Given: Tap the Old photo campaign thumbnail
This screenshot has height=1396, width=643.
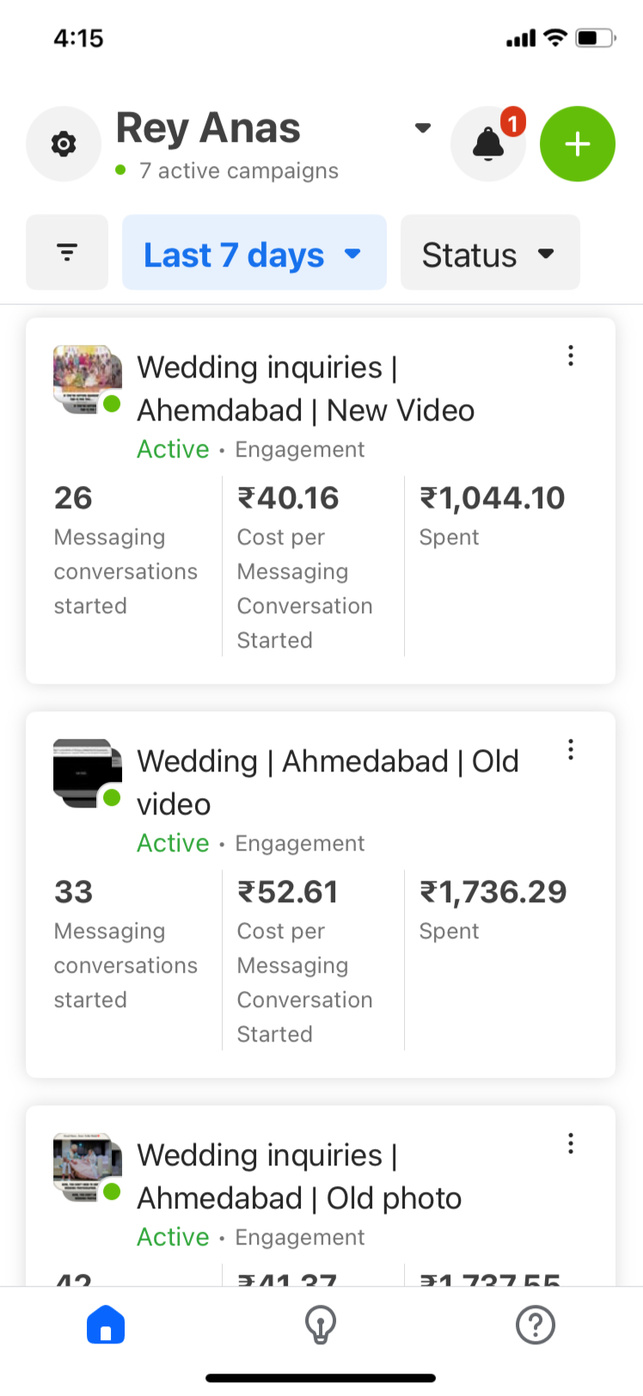Looking at the screenshot, I should pyautogui.click(x=87, y=1167).
